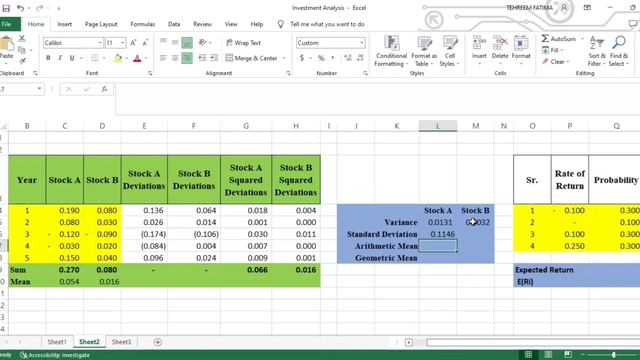Switch to the Review tab
Image resolution: width=640 pixels, height=360 pixels.
tap(202, 24)
